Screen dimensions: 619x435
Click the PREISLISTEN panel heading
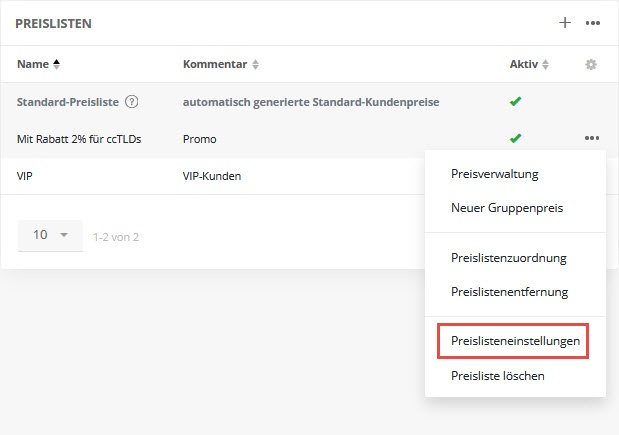point(53,24)
